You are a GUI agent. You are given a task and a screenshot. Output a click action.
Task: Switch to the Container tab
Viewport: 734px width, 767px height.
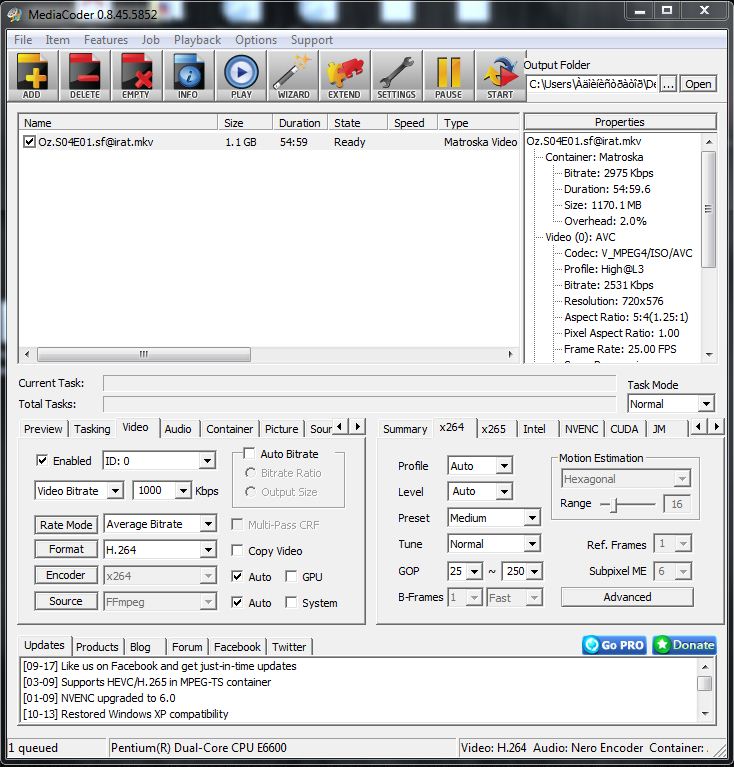[x=229, y=429]
